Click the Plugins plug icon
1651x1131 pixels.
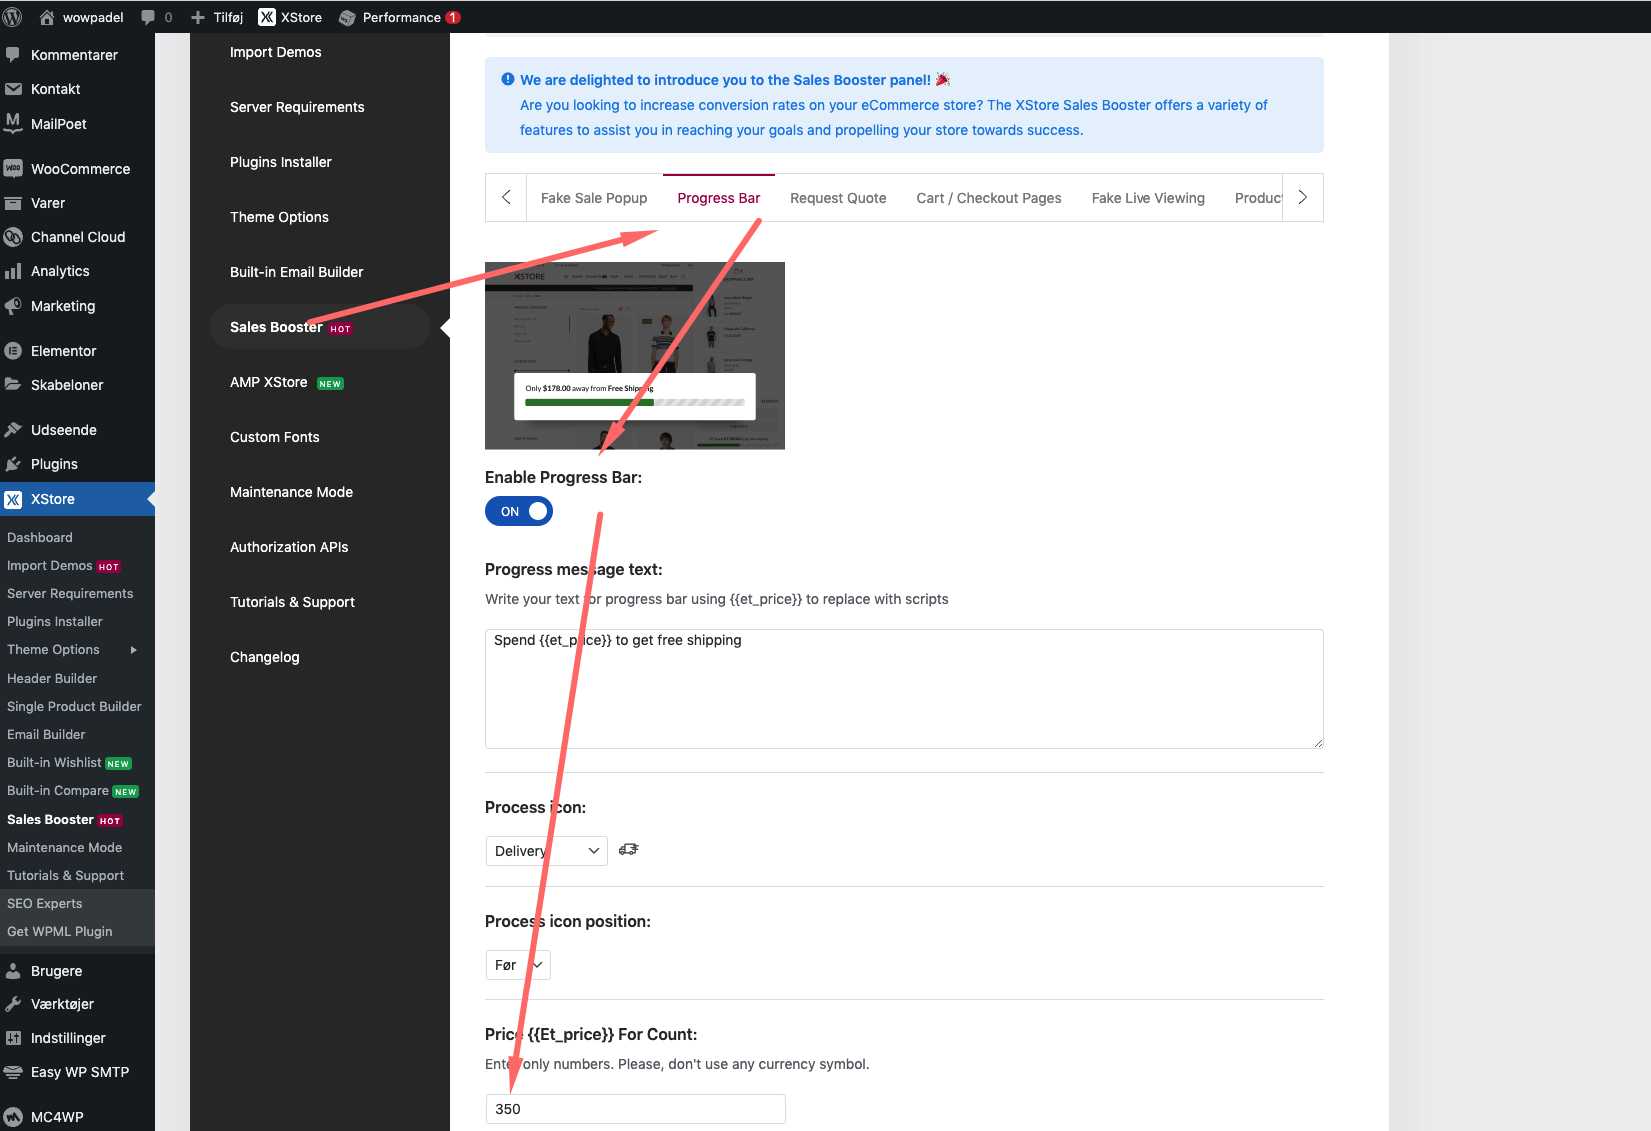(x=13, y=464)
